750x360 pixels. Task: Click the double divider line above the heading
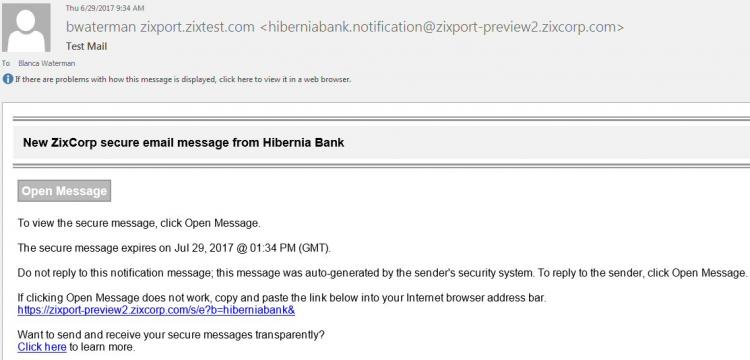(381, 119)
